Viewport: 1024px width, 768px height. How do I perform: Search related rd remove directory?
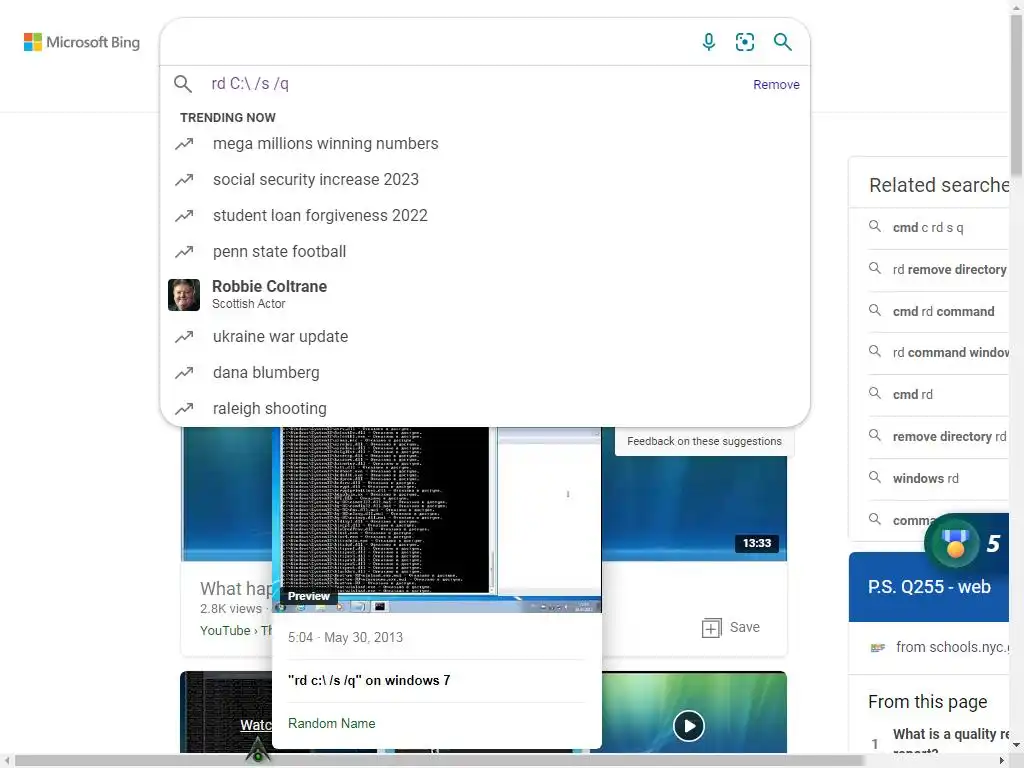950,270
